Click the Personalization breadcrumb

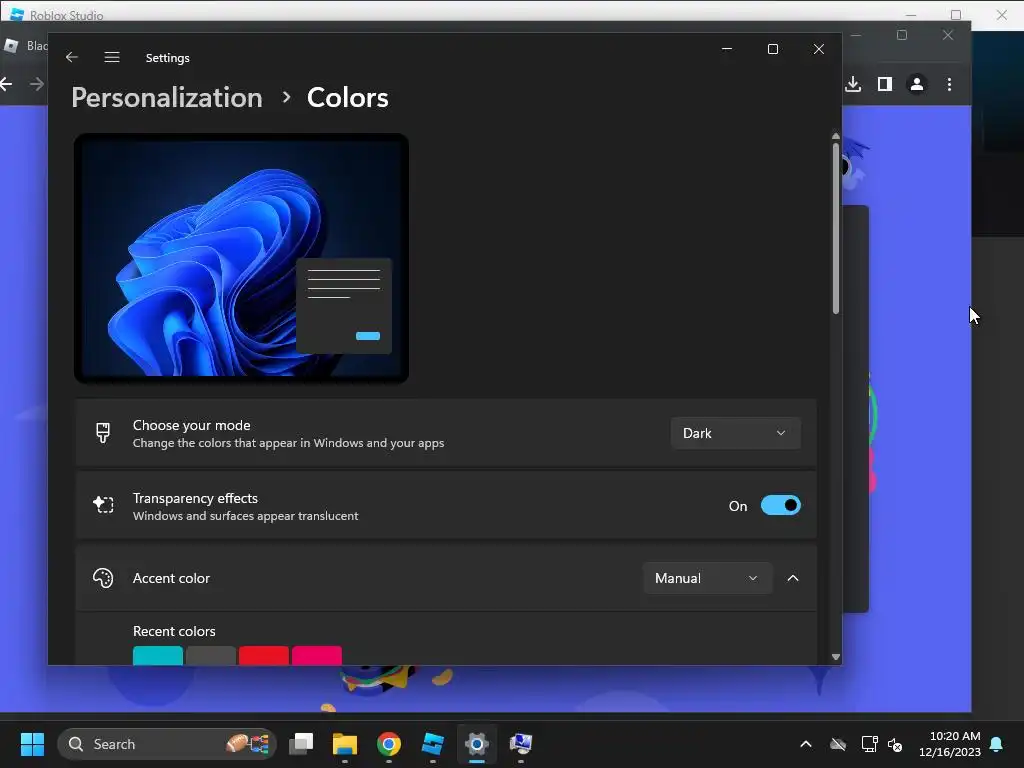point(167,98)
